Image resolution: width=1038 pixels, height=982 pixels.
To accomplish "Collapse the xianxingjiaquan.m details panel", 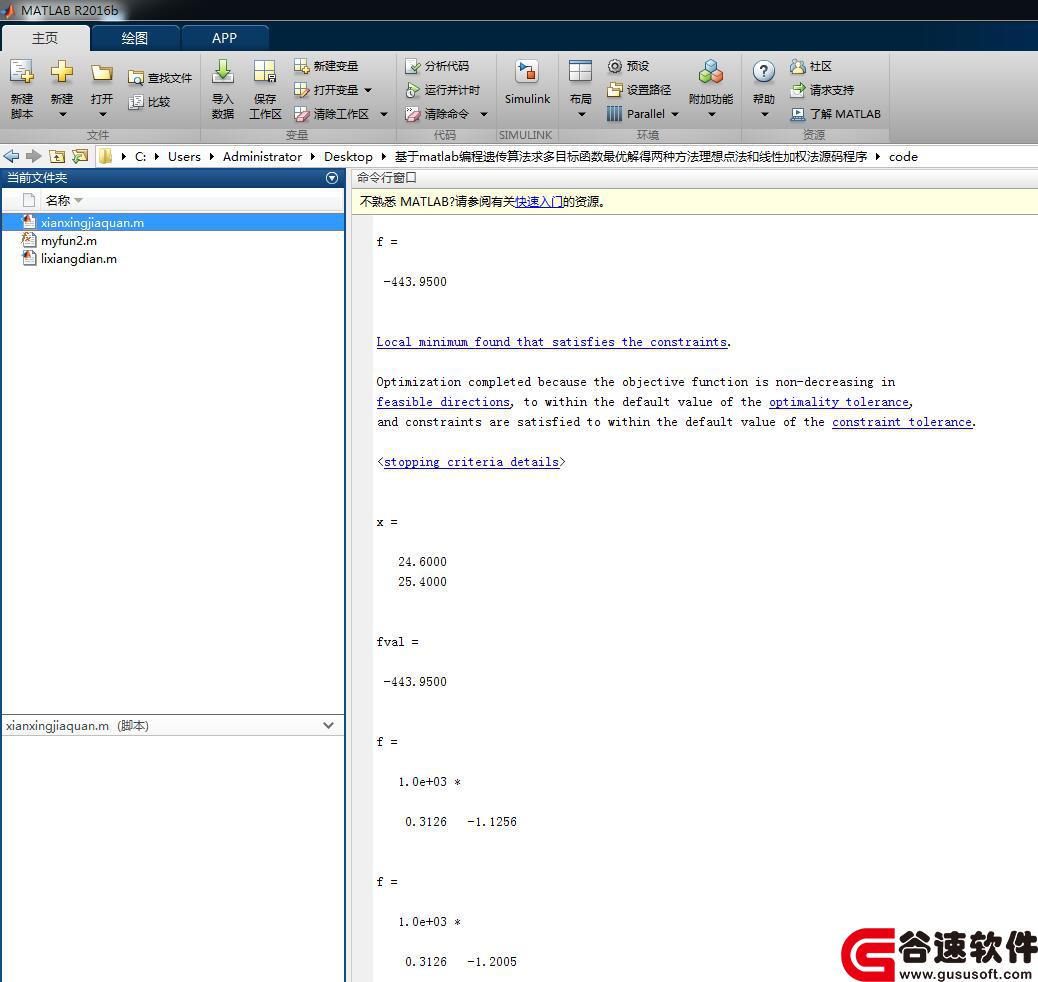I will [x=328, y=725].
